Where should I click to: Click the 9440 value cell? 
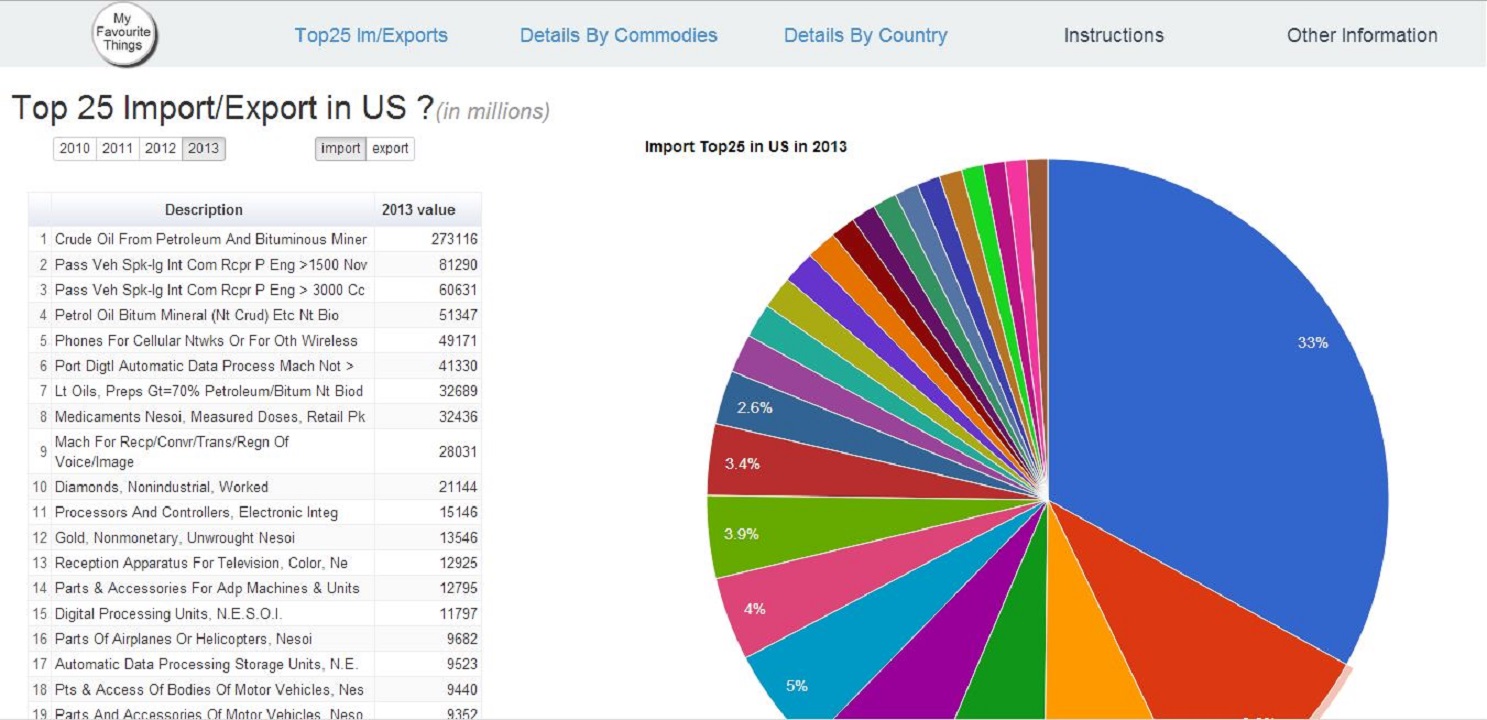[428, 690]
